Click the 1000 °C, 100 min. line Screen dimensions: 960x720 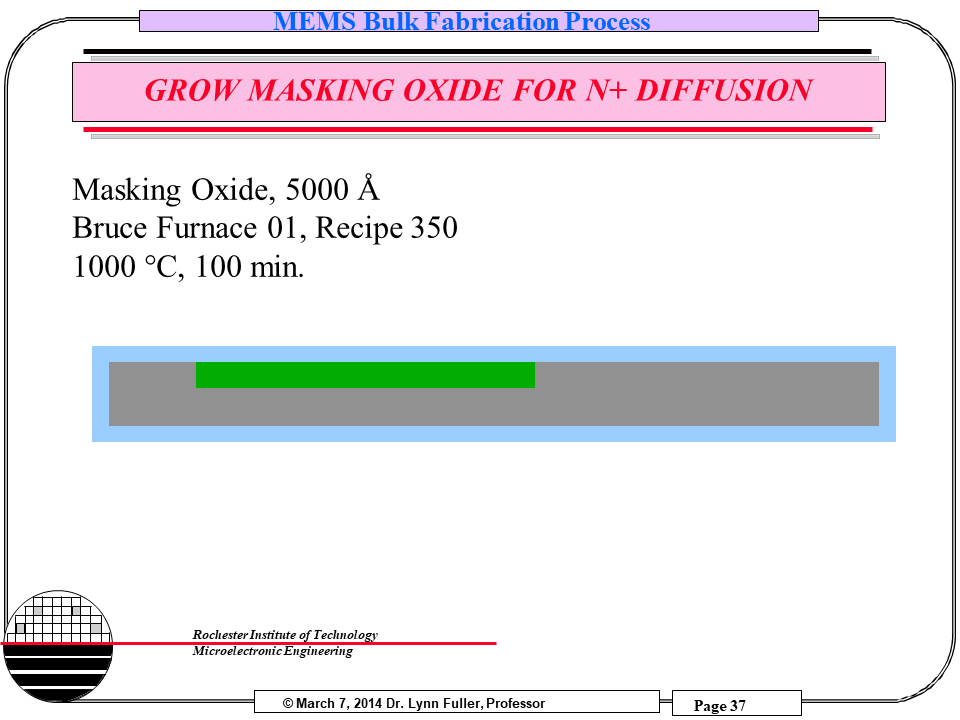point(187,268)
